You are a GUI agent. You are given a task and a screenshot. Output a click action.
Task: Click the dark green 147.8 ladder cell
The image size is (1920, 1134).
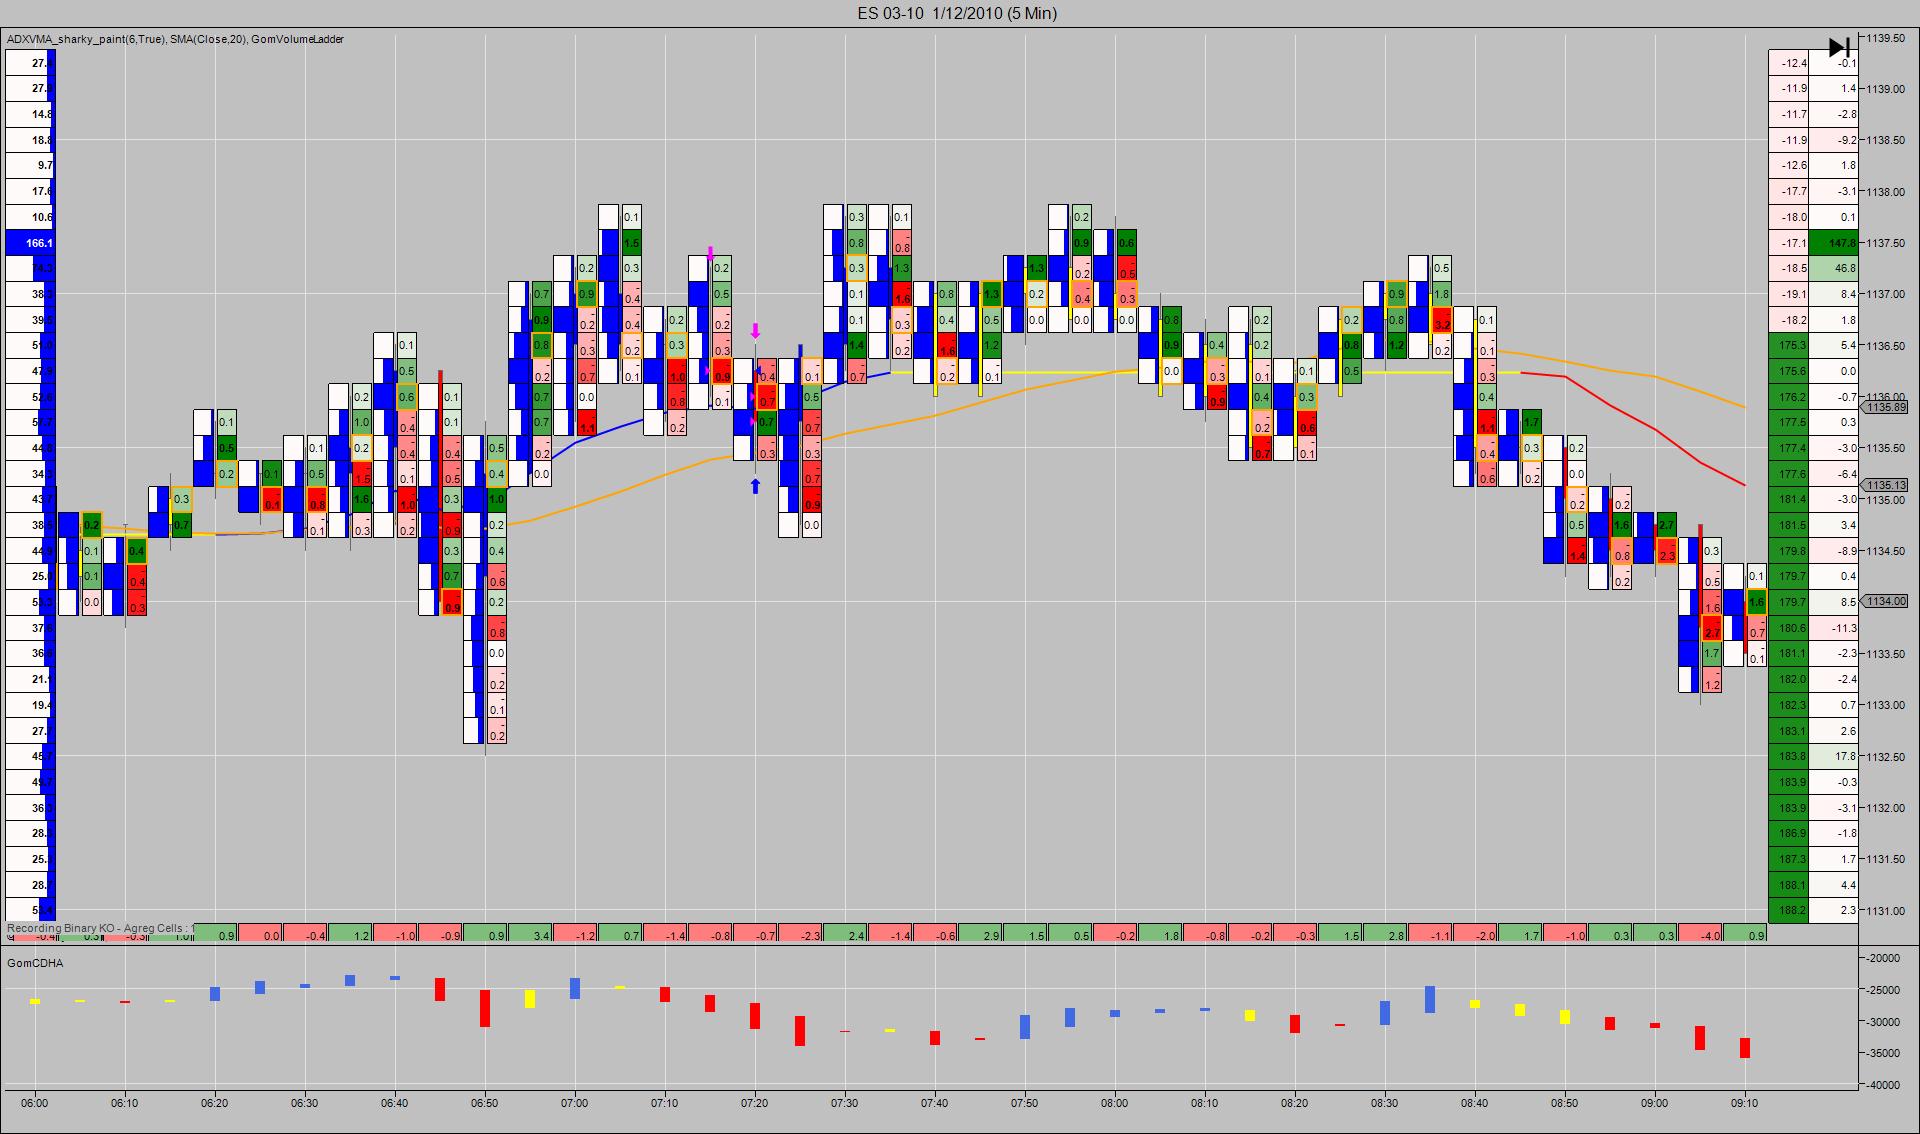coord(1833,243)
